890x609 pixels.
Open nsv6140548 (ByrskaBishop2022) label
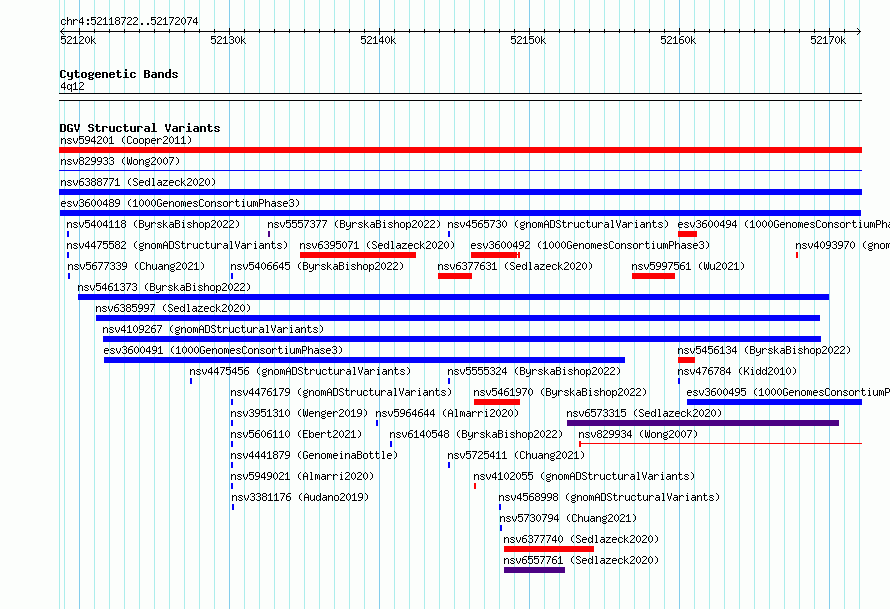pyautogui.click(x=476, y=434)
